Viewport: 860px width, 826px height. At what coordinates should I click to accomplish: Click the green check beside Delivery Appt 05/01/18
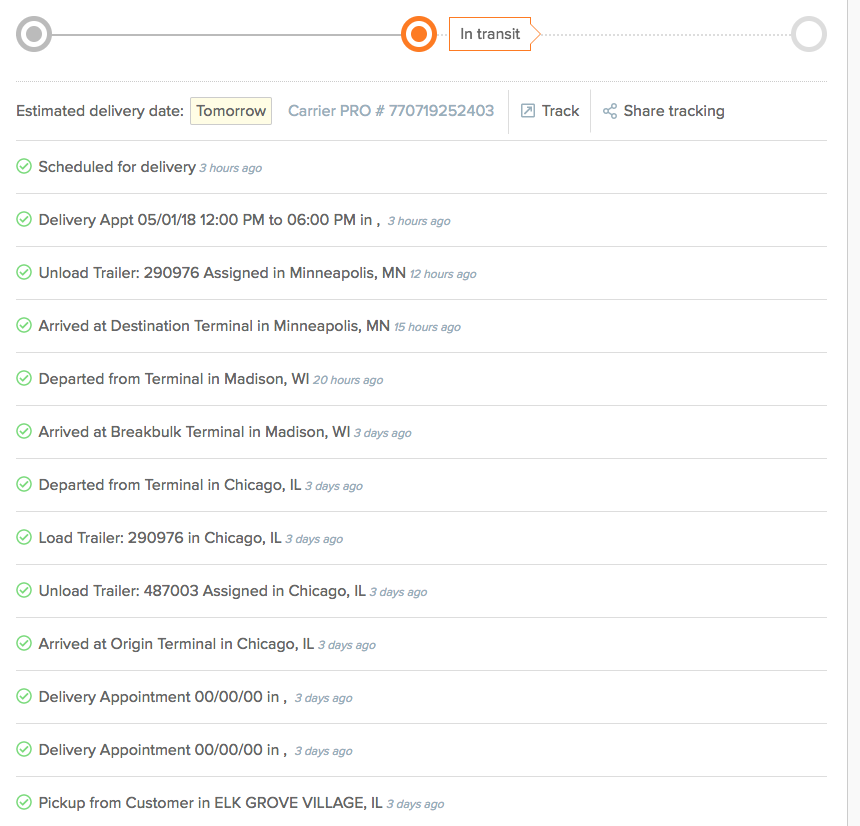pos(24,219)
